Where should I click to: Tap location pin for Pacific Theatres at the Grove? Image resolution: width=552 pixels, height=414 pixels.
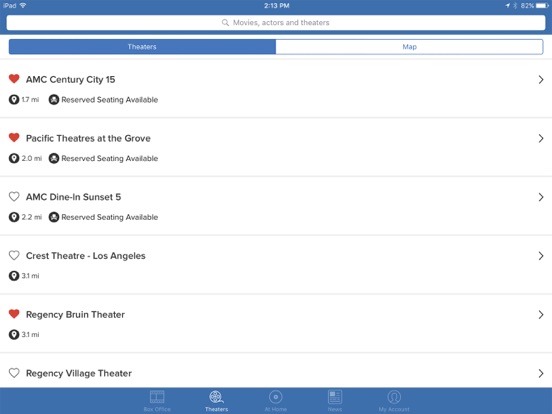(14, 158)
